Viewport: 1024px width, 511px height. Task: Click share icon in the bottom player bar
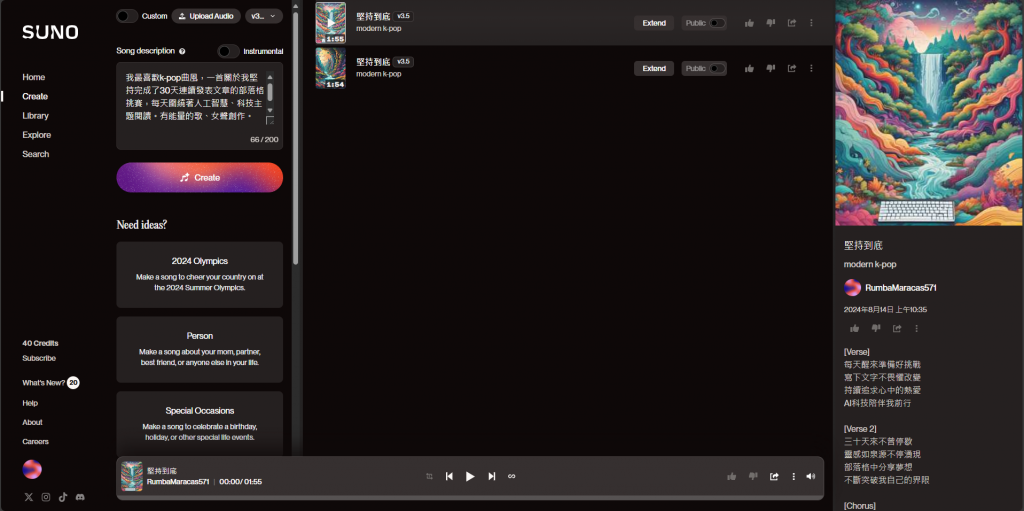tap(774, 476)
